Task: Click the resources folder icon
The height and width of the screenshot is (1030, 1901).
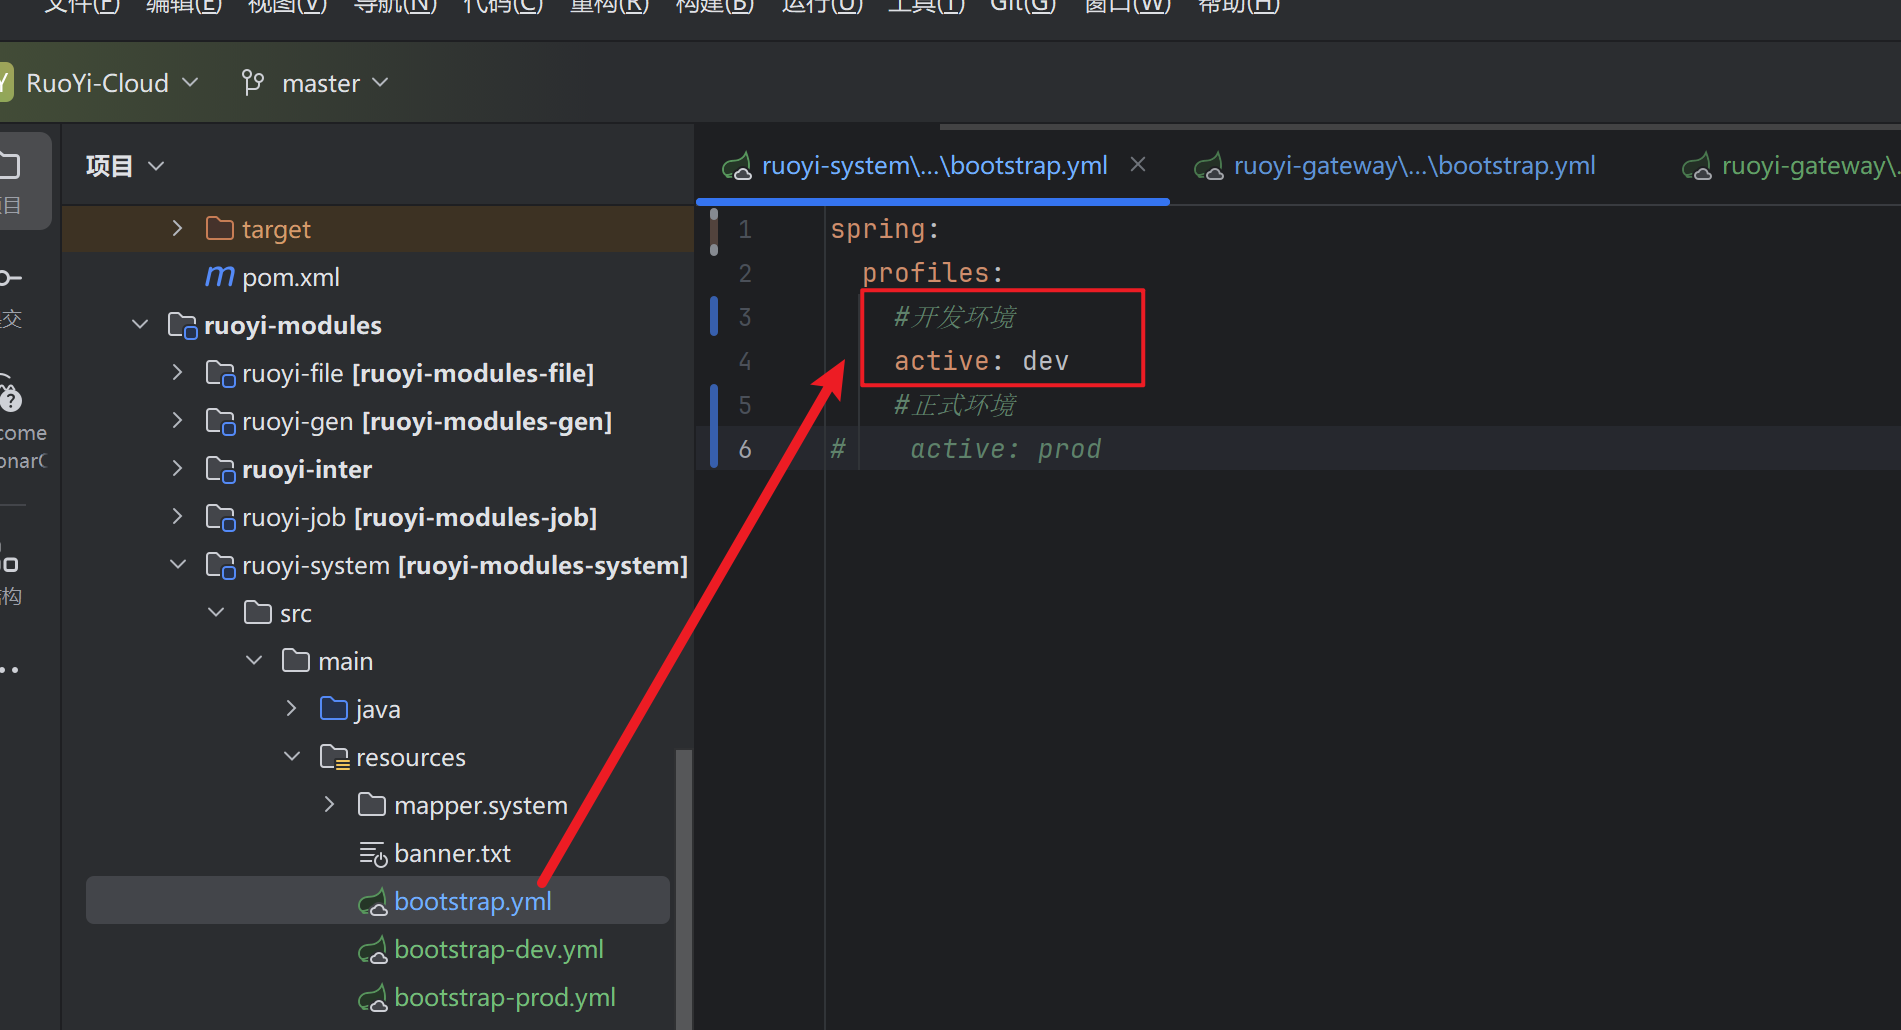Action: [334, 757]
